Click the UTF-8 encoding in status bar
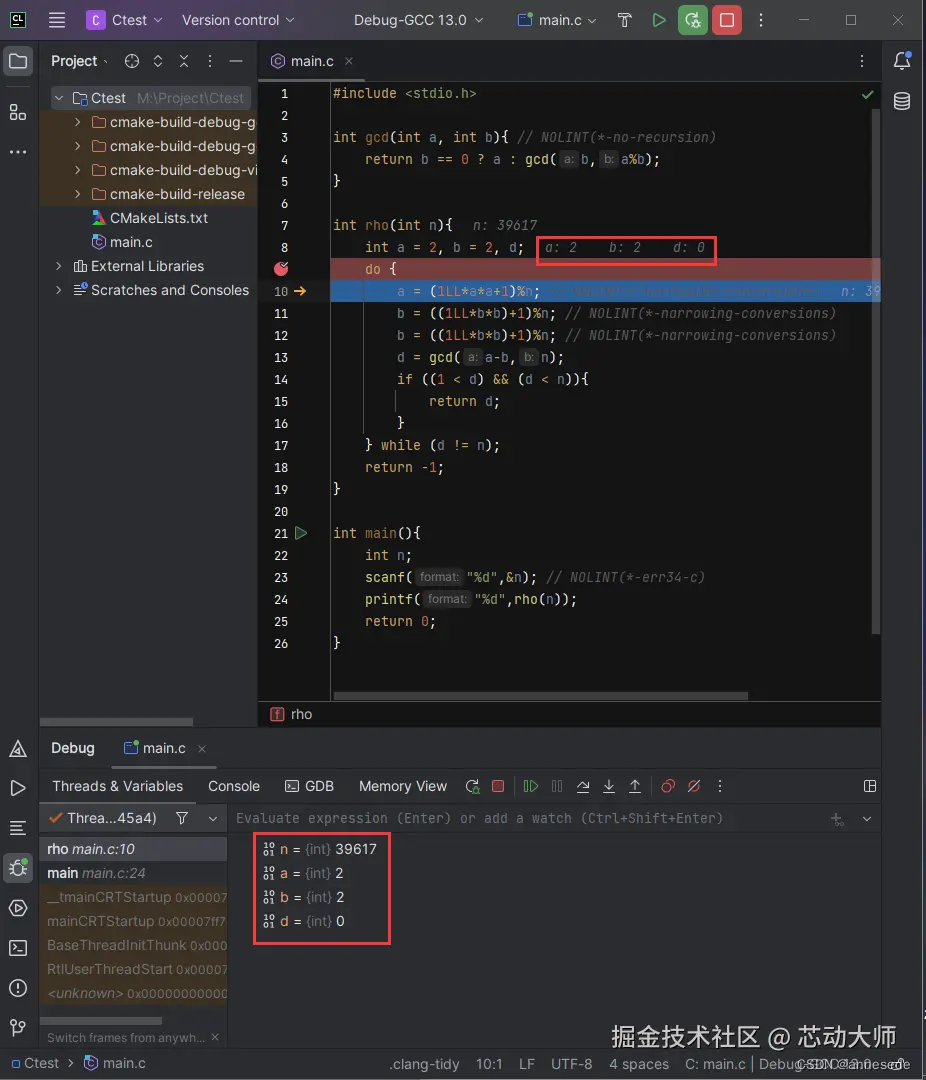This screenshot has width=926, height=1080. pos(571,1063)
